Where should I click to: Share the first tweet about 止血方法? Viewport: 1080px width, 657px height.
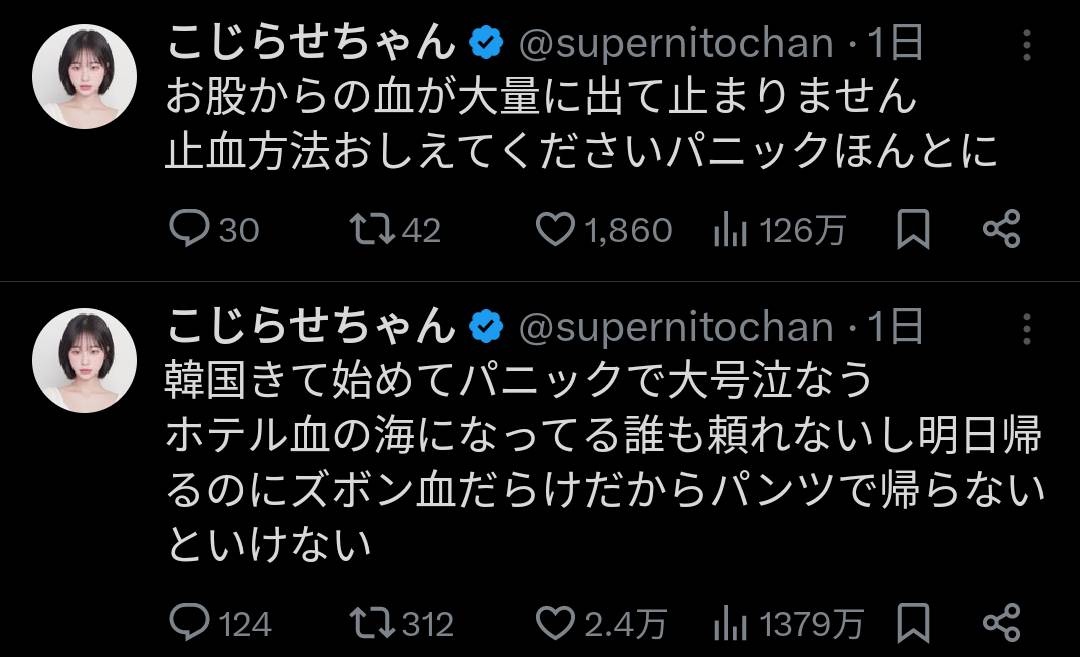pyautogui.click(x=1001, y=230)
